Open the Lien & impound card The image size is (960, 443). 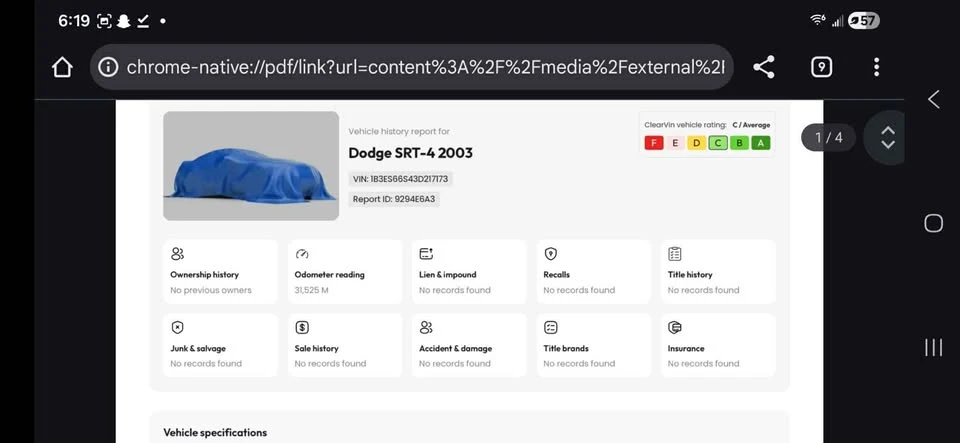[469, 272]
